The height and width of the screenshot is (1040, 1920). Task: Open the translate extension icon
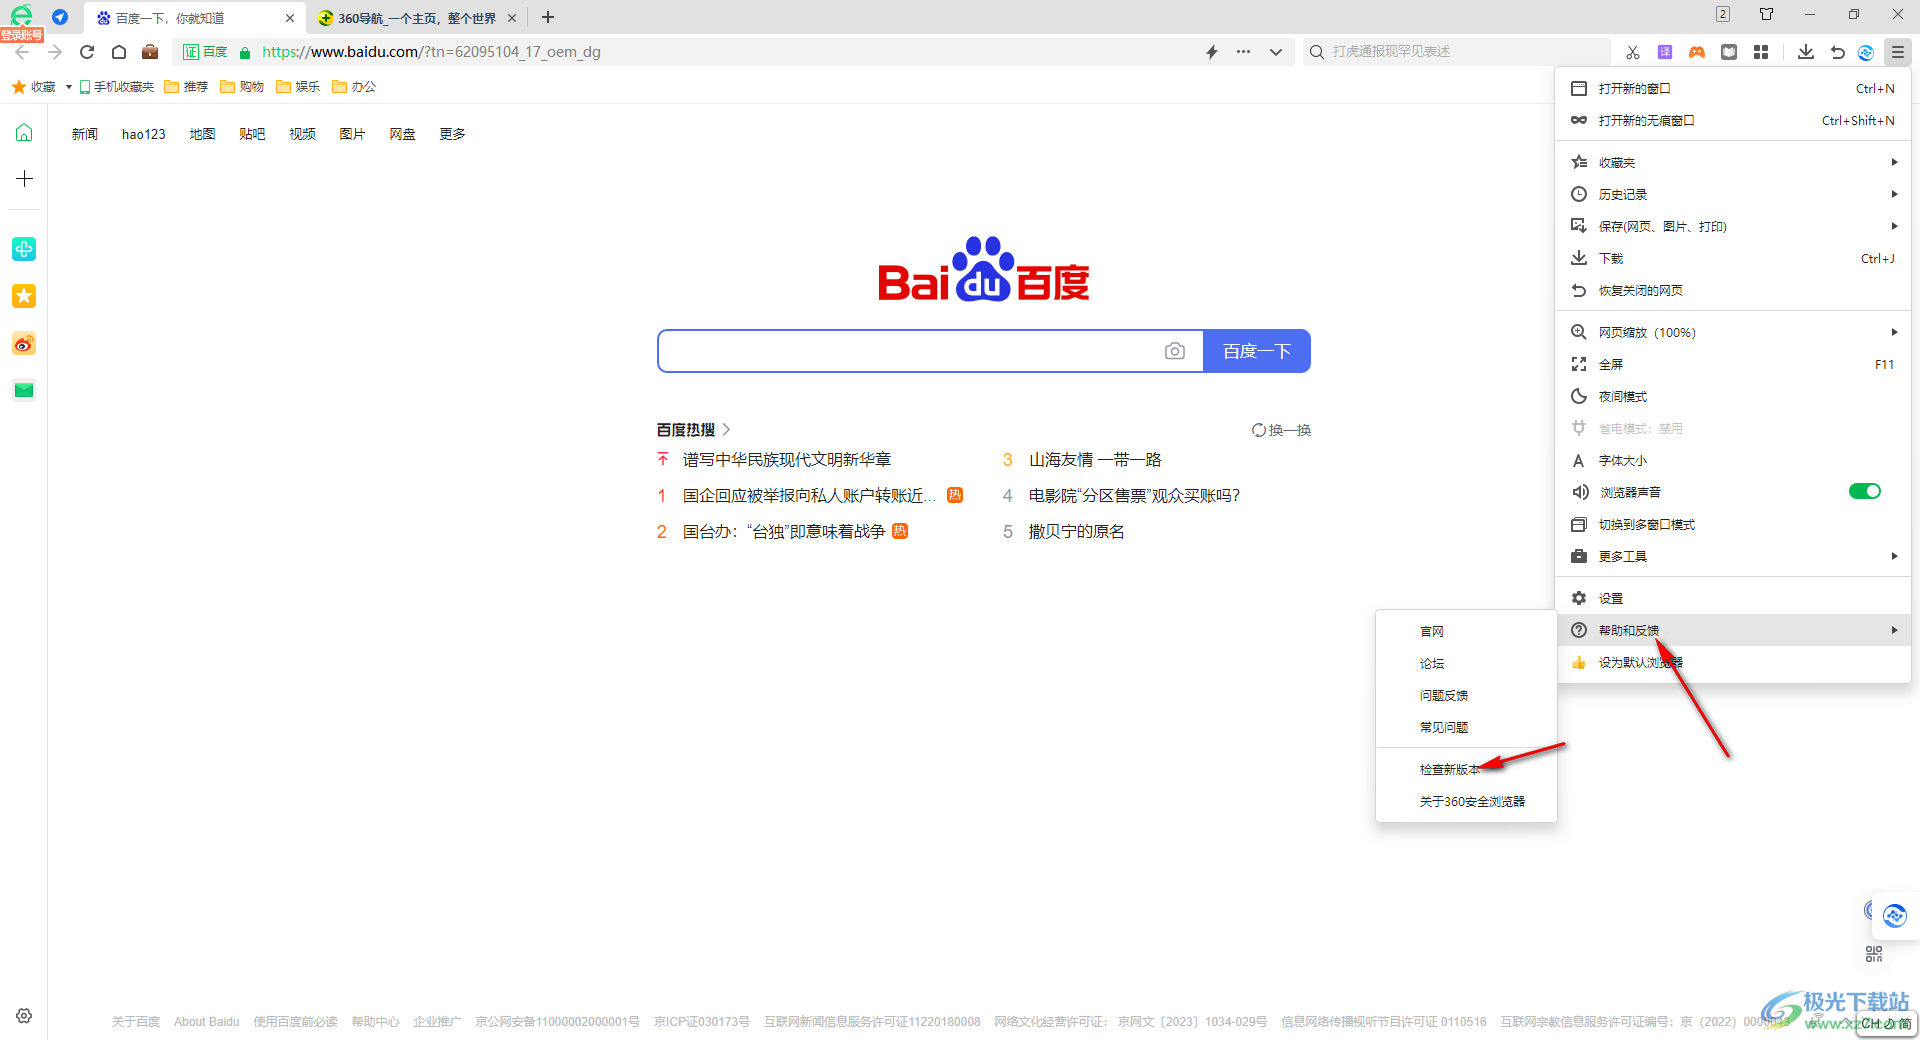point(1665,52)
